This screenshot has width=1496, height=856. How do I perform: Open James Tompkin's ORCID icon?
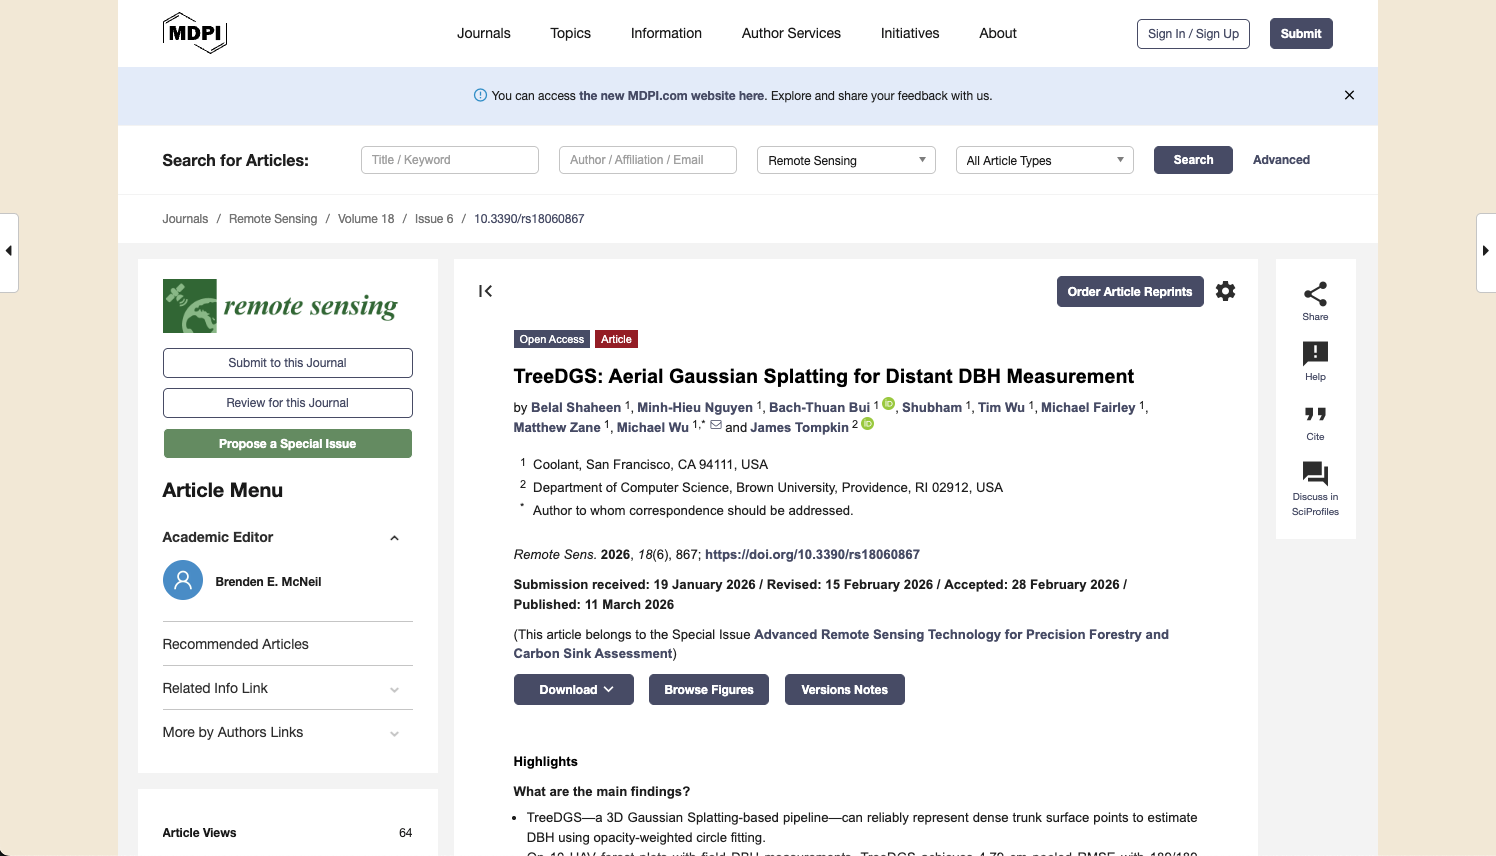tap(867, 424)
